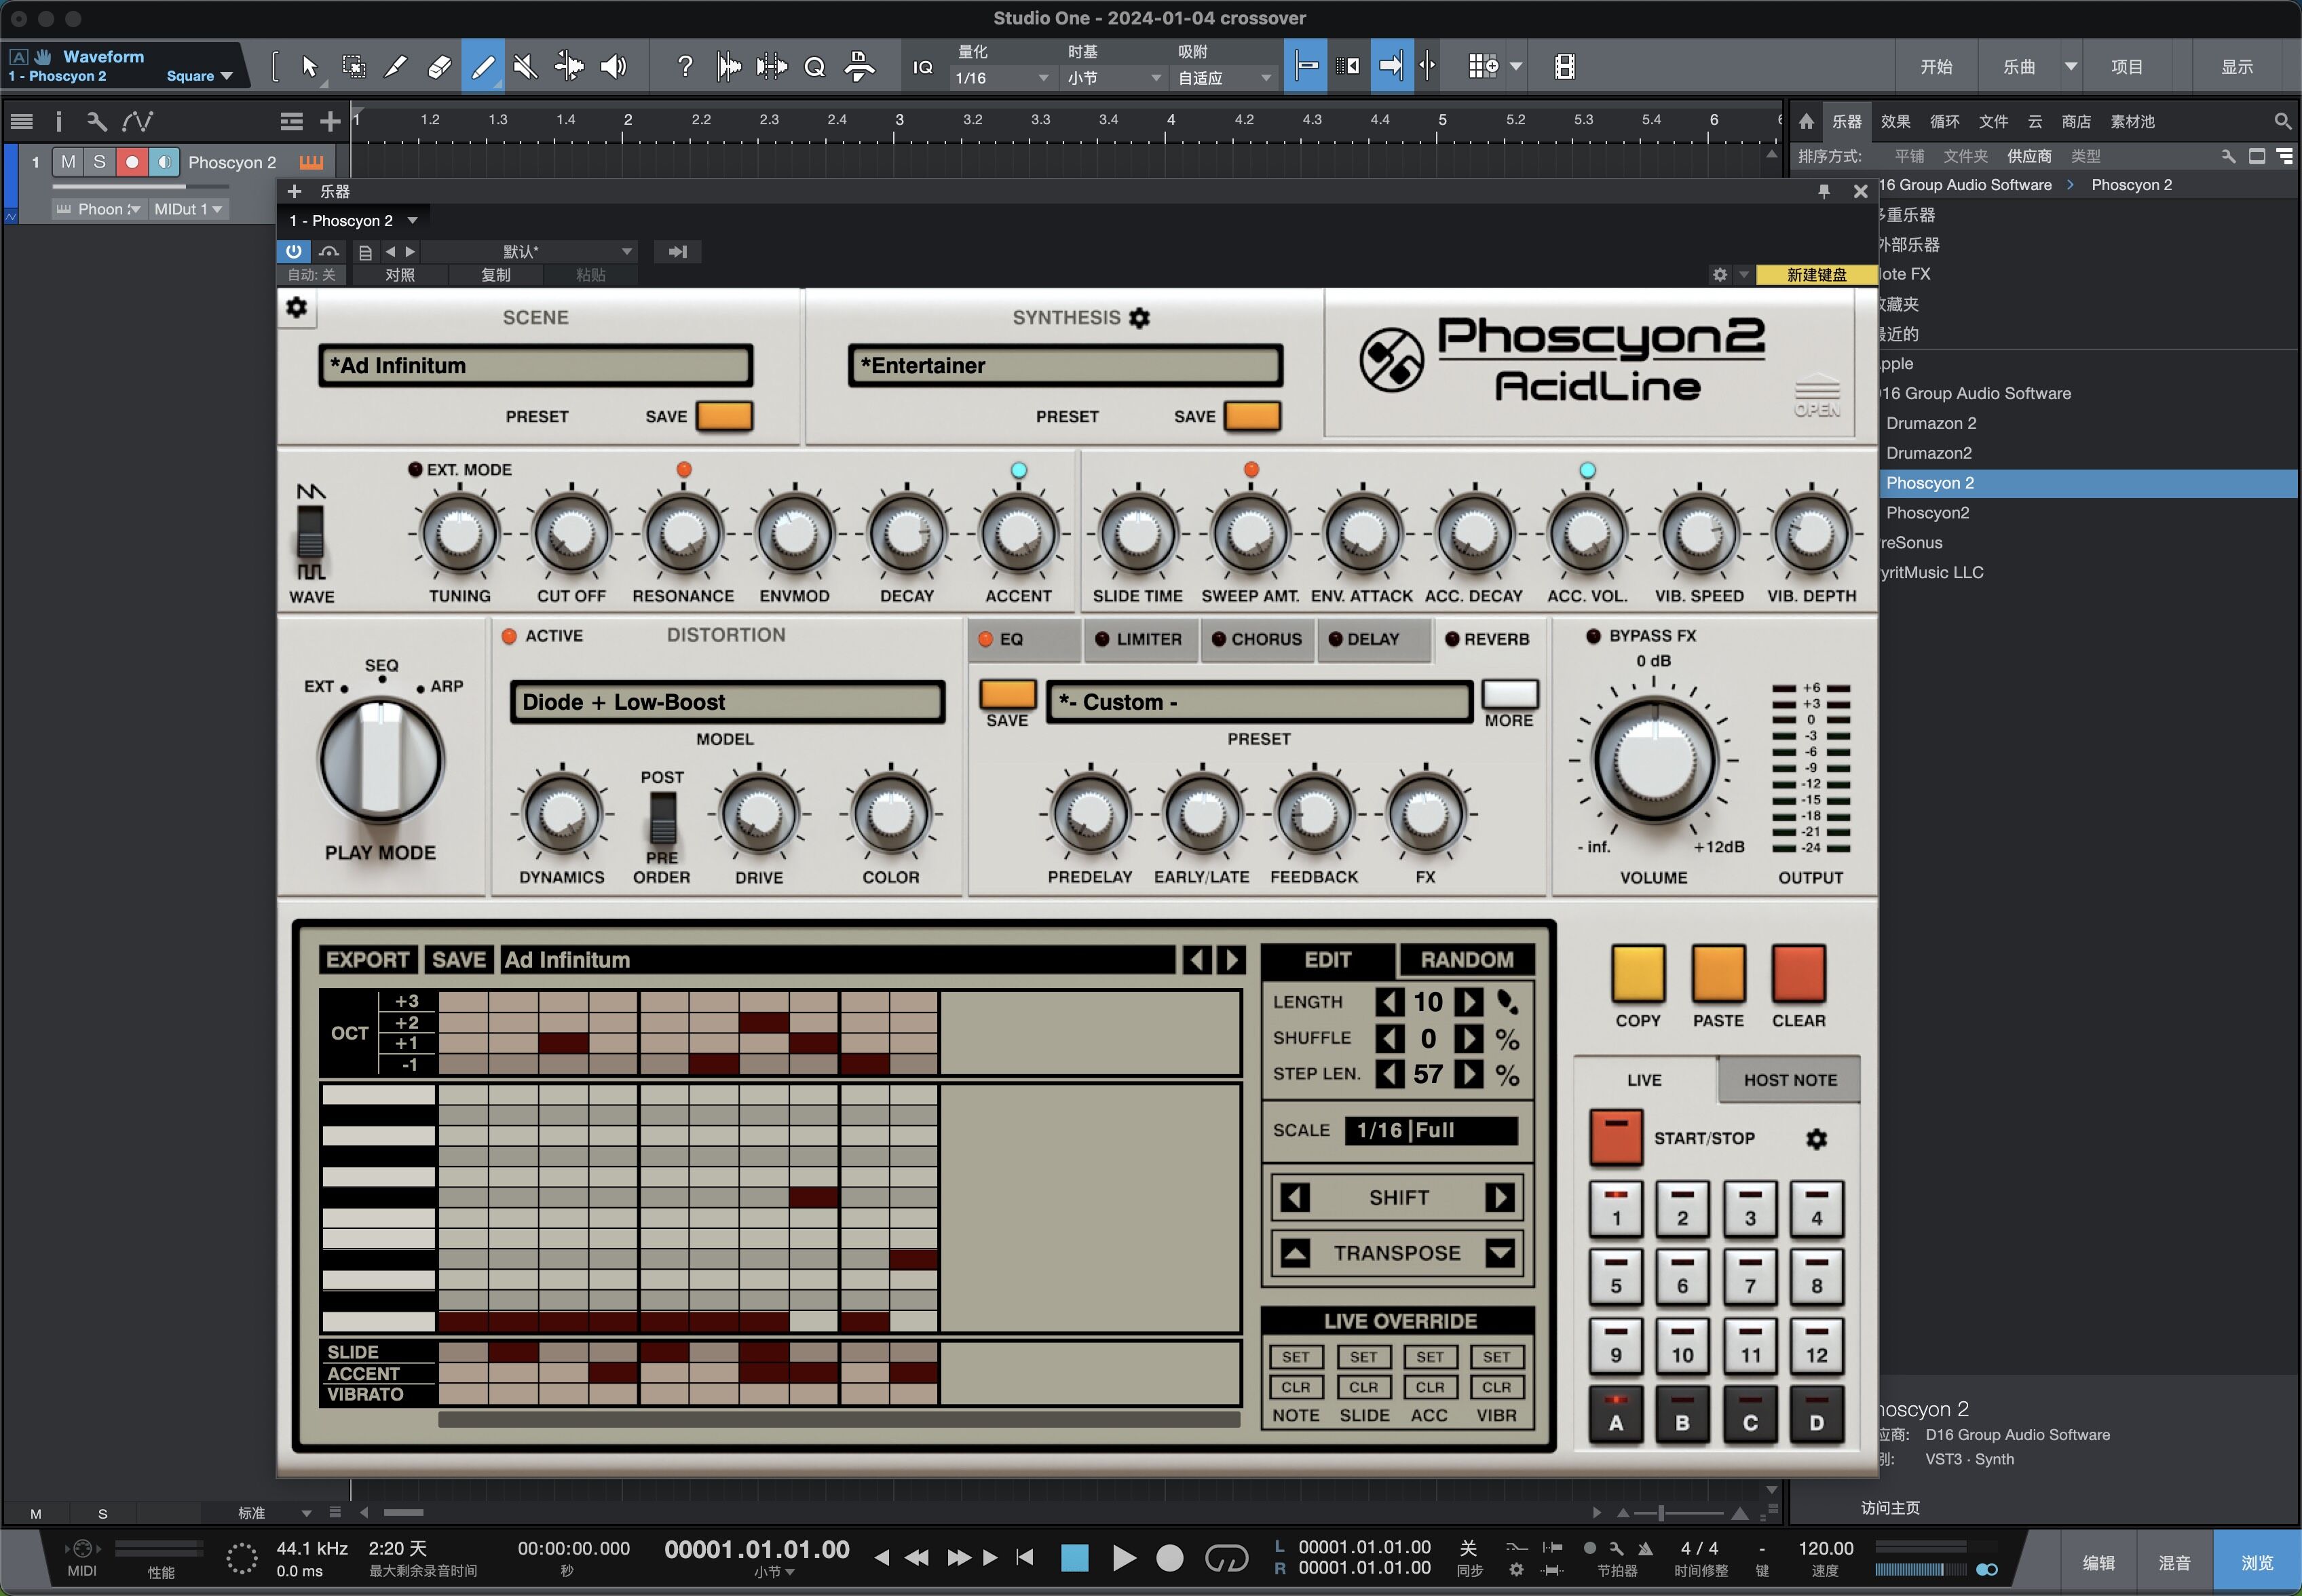Click the home icon in browser panel
This screenshot has height=1596, width=2302.
point(1806,121)
